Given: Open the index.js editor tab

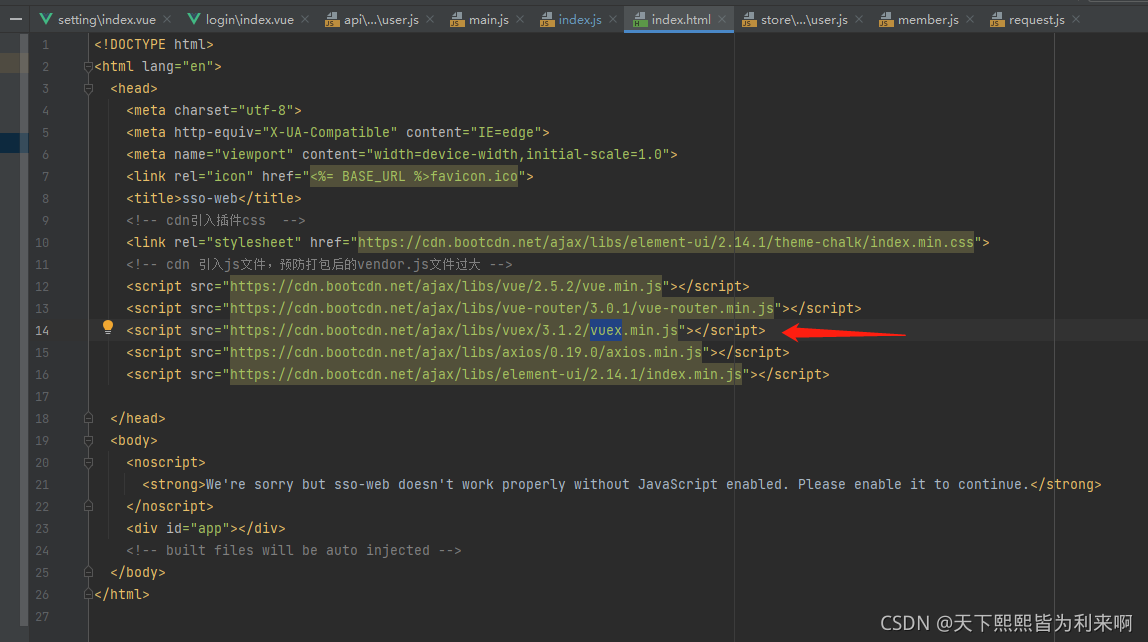Looking at the screenshot, I should (580, 20).
